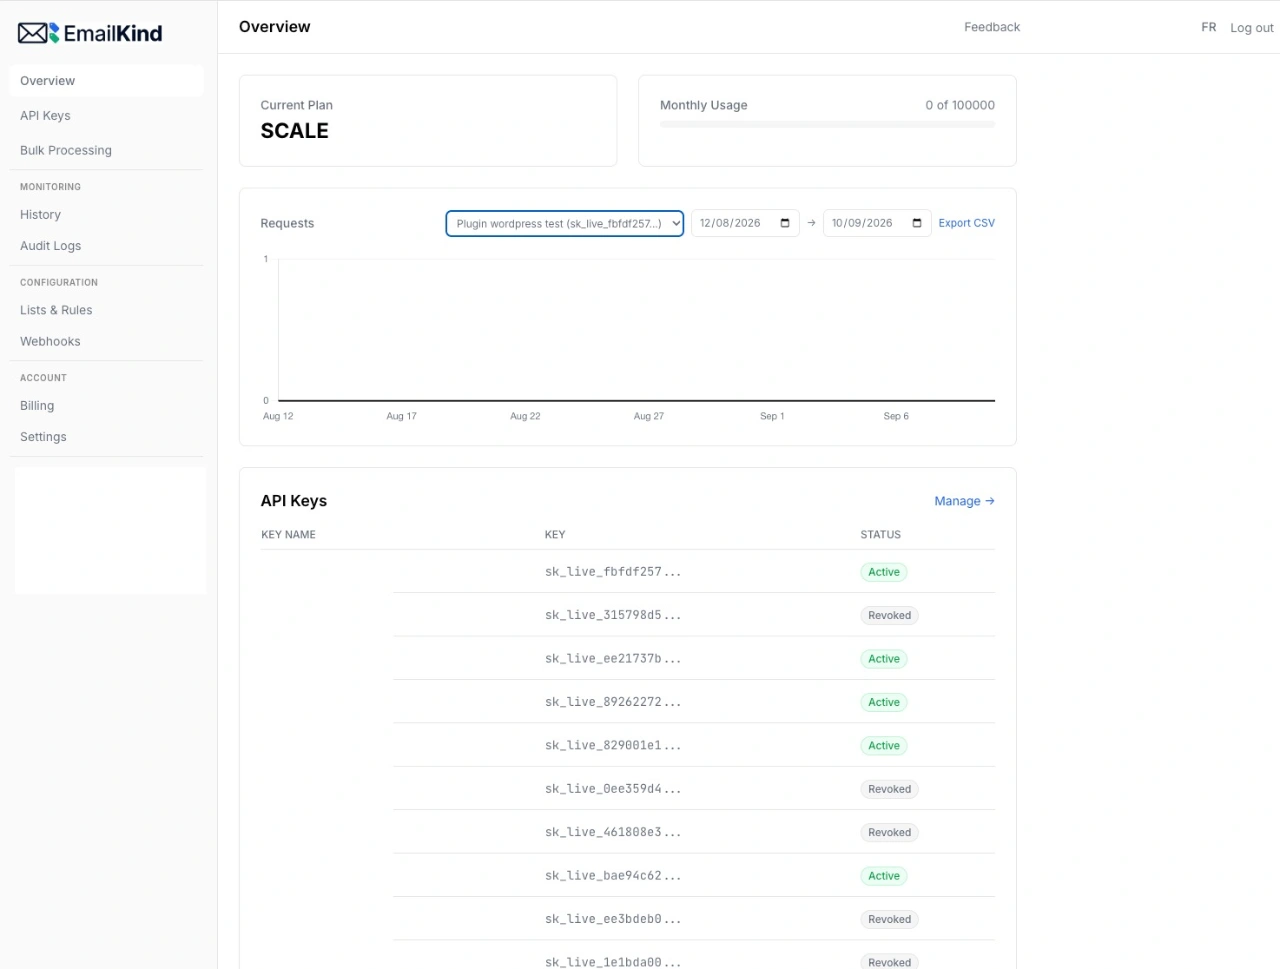Click the EmailKind logo
1280x969 pixels.
(x=90, y=33)
